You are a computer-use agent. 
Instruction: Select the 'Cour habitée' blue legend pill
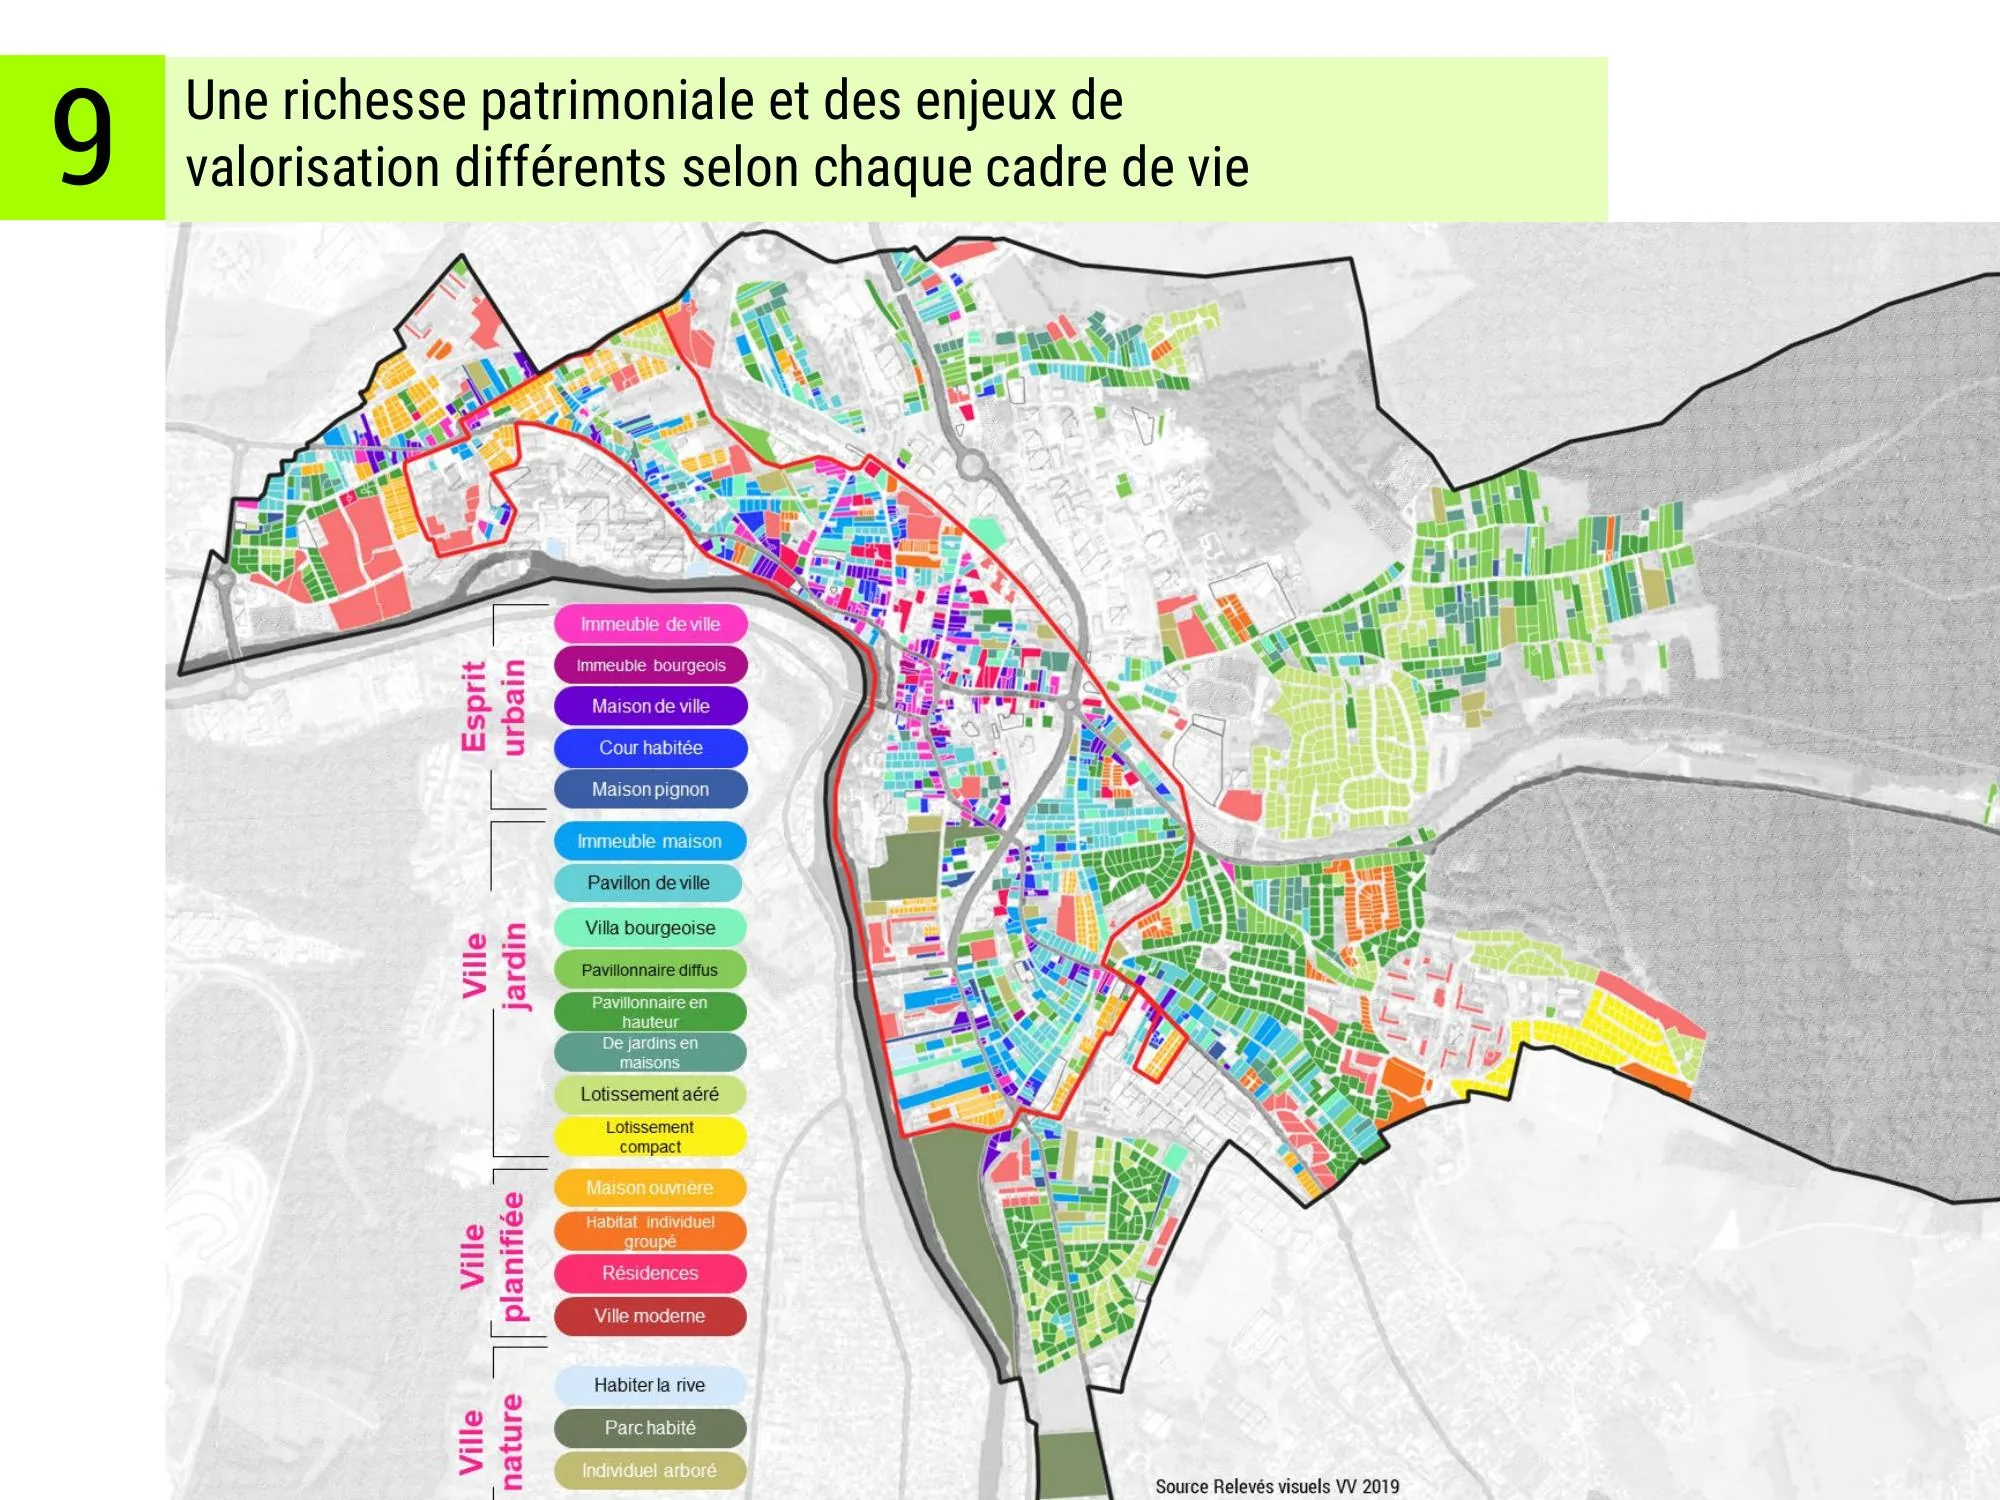click(651, 748)
